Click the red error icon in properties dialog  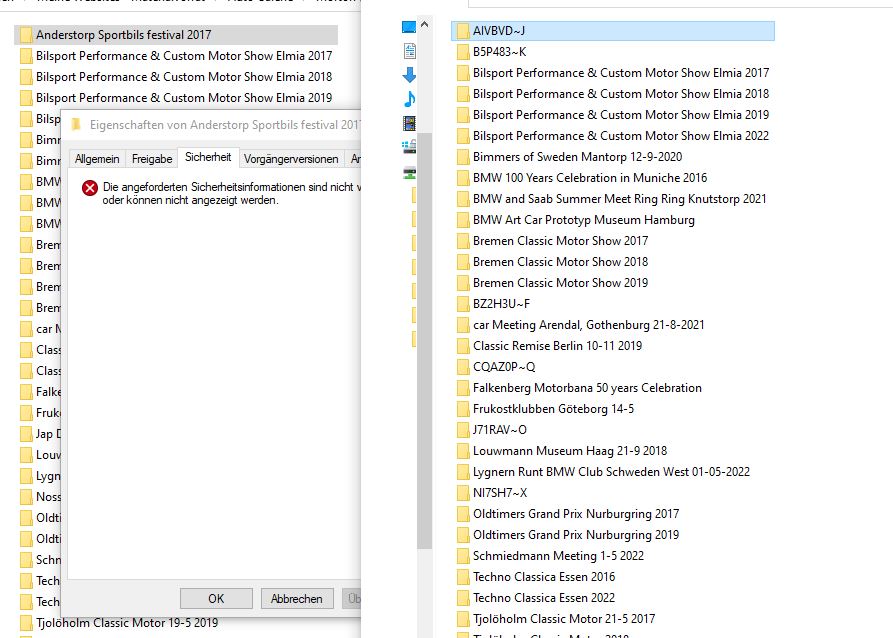tap(89, 188)
